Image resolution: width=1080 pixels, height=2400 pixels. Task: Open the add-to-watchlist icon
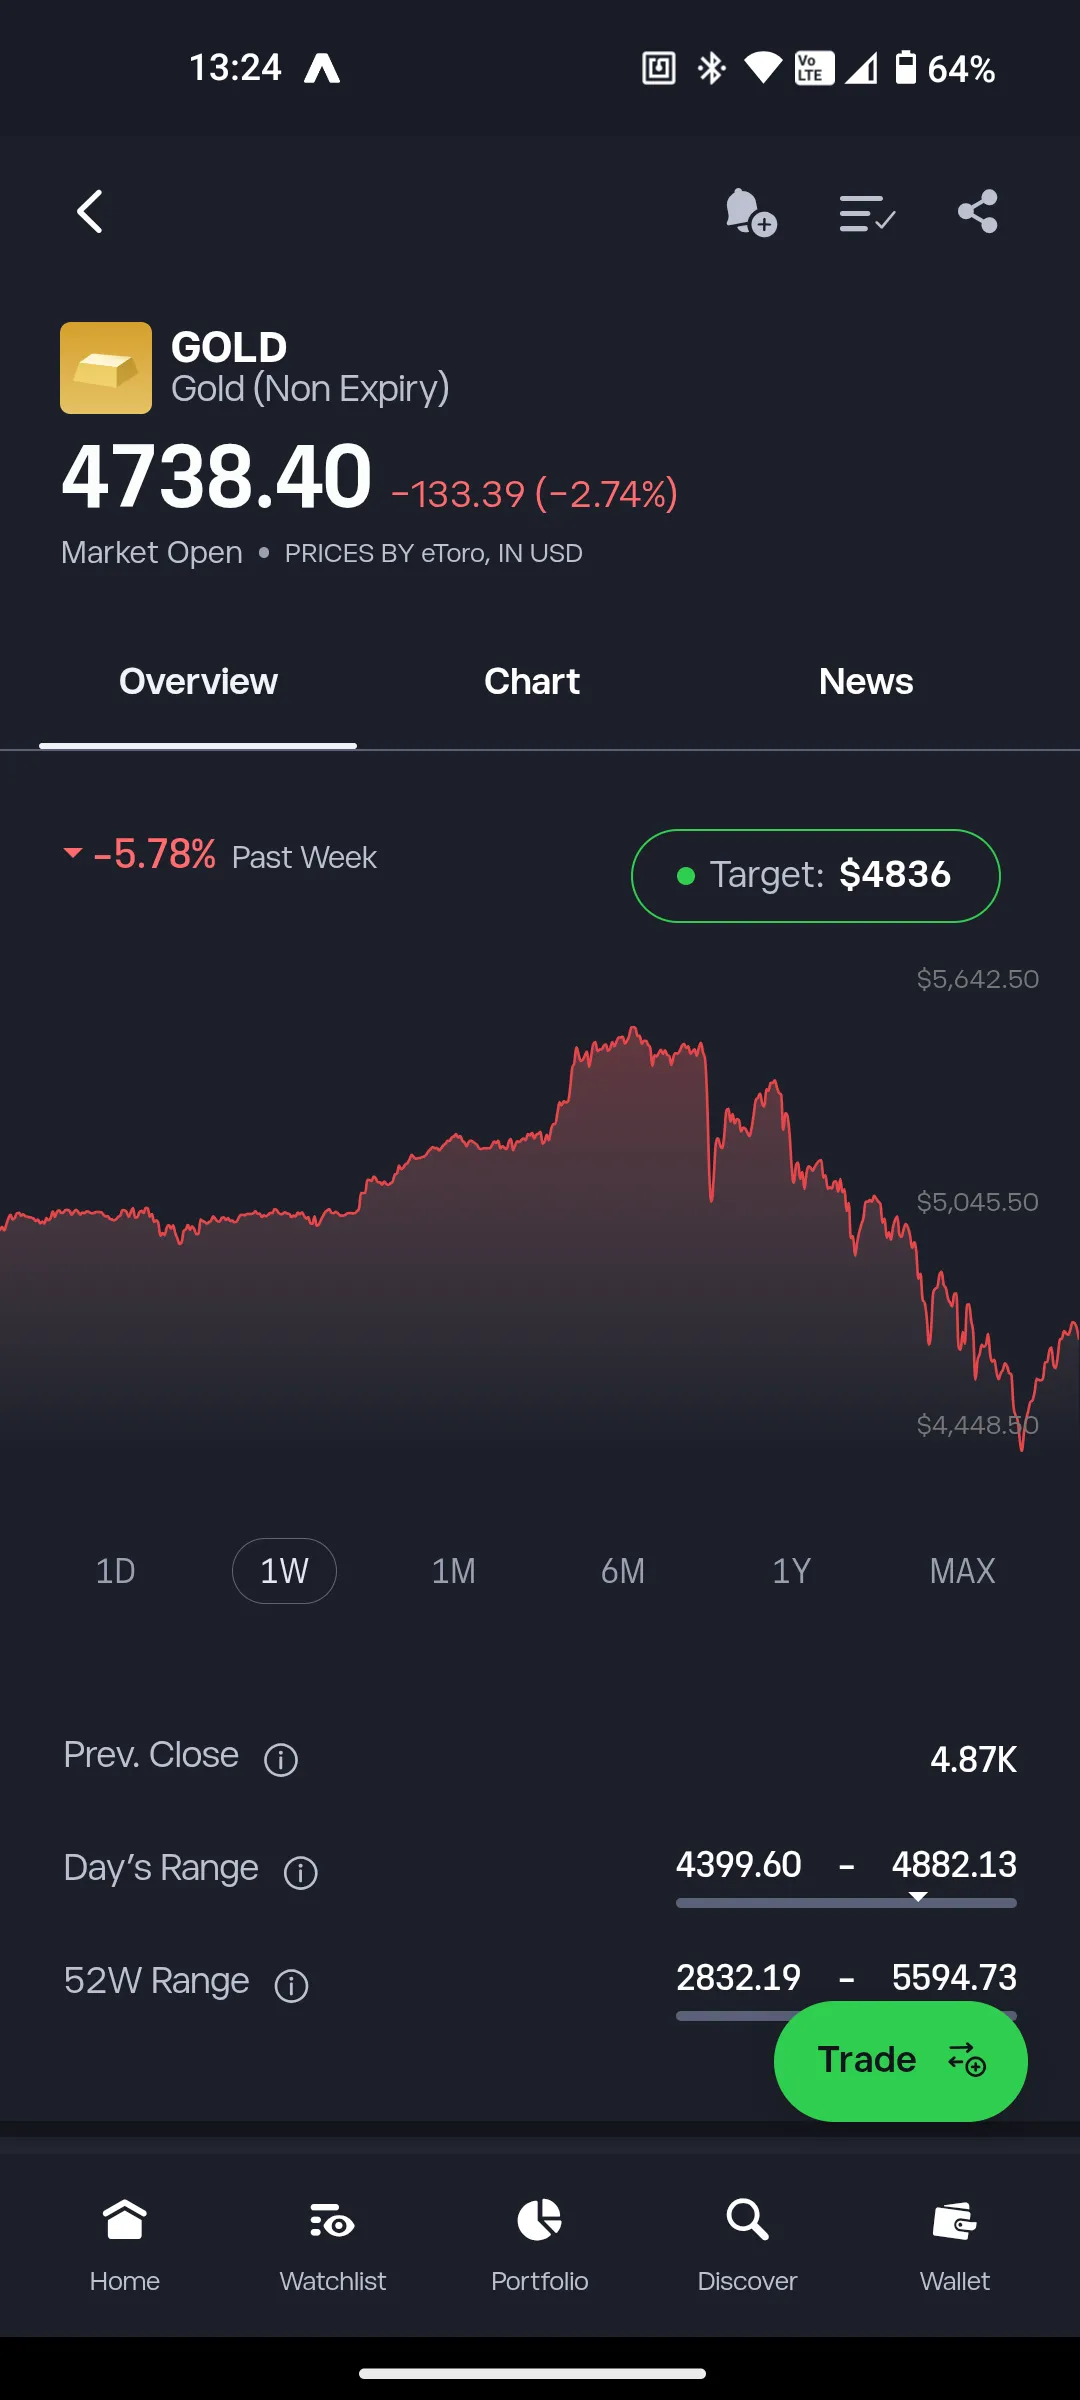(x=866, y=213)
